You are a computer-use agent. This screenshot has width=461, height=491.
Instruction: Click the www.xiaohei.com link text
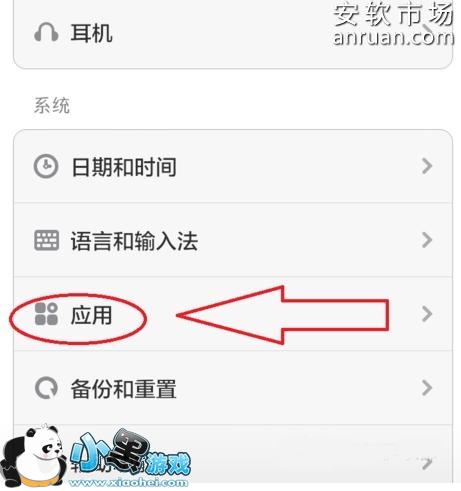(128, 482)
